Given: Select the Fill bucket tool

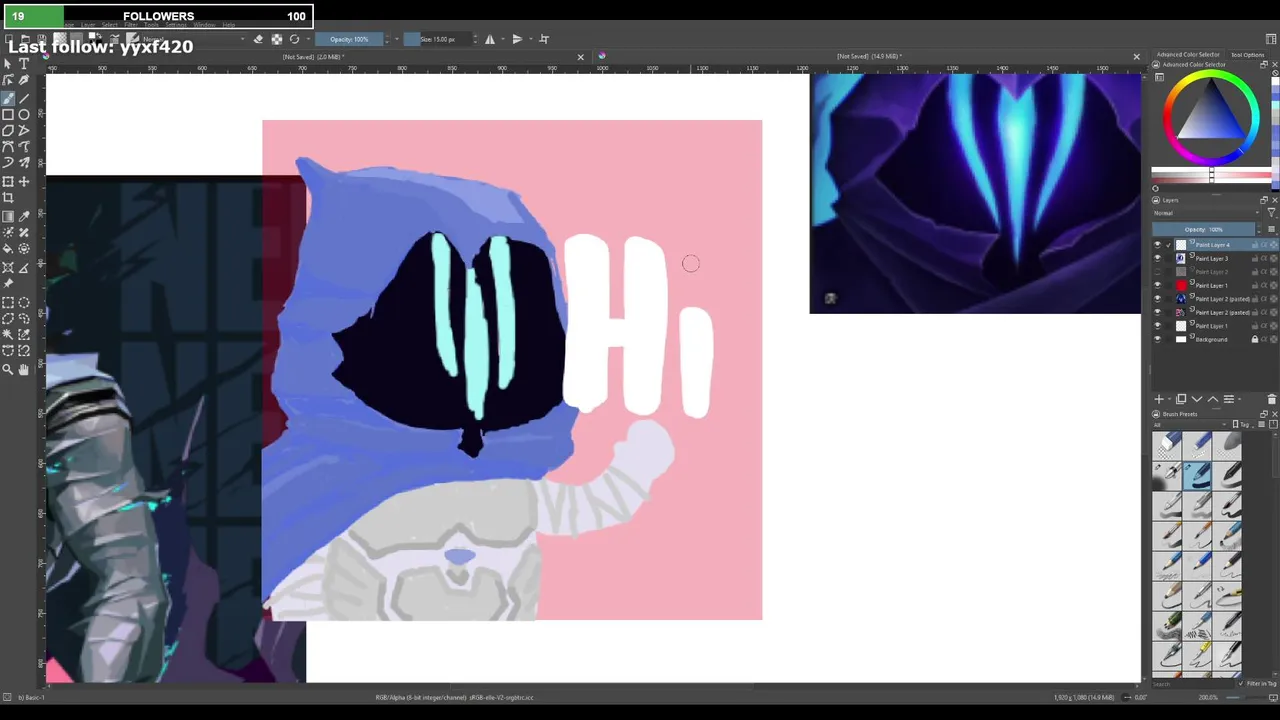Looking at the screenshot, I should (8, 249).
